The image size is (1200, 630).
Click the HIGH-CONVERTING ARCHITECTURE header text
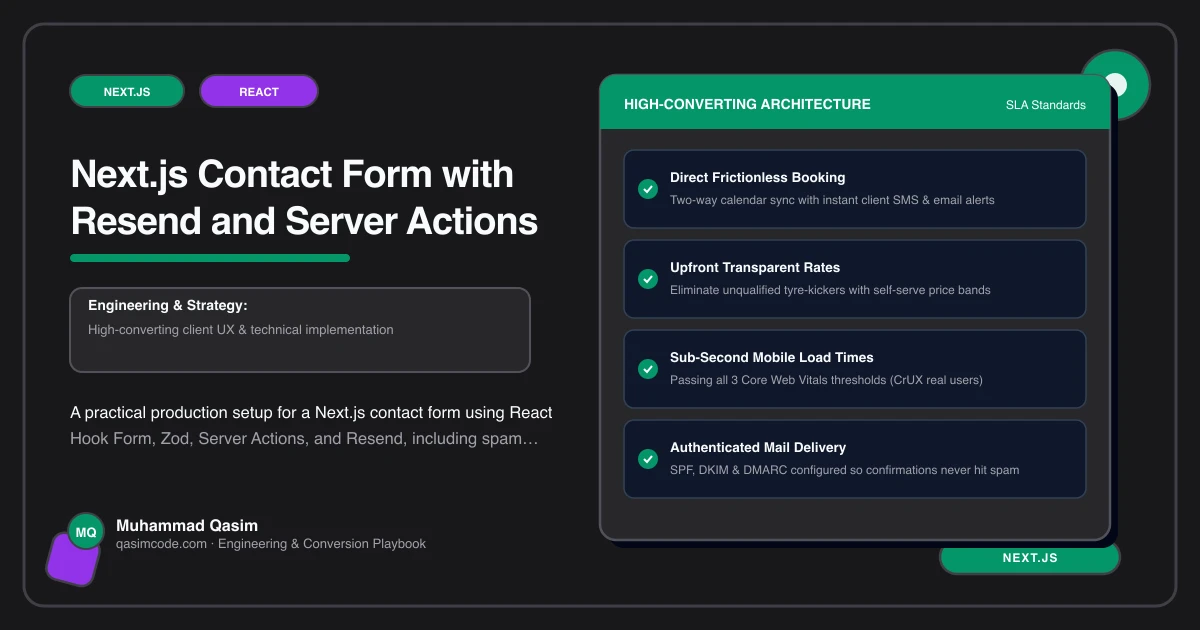747,104
